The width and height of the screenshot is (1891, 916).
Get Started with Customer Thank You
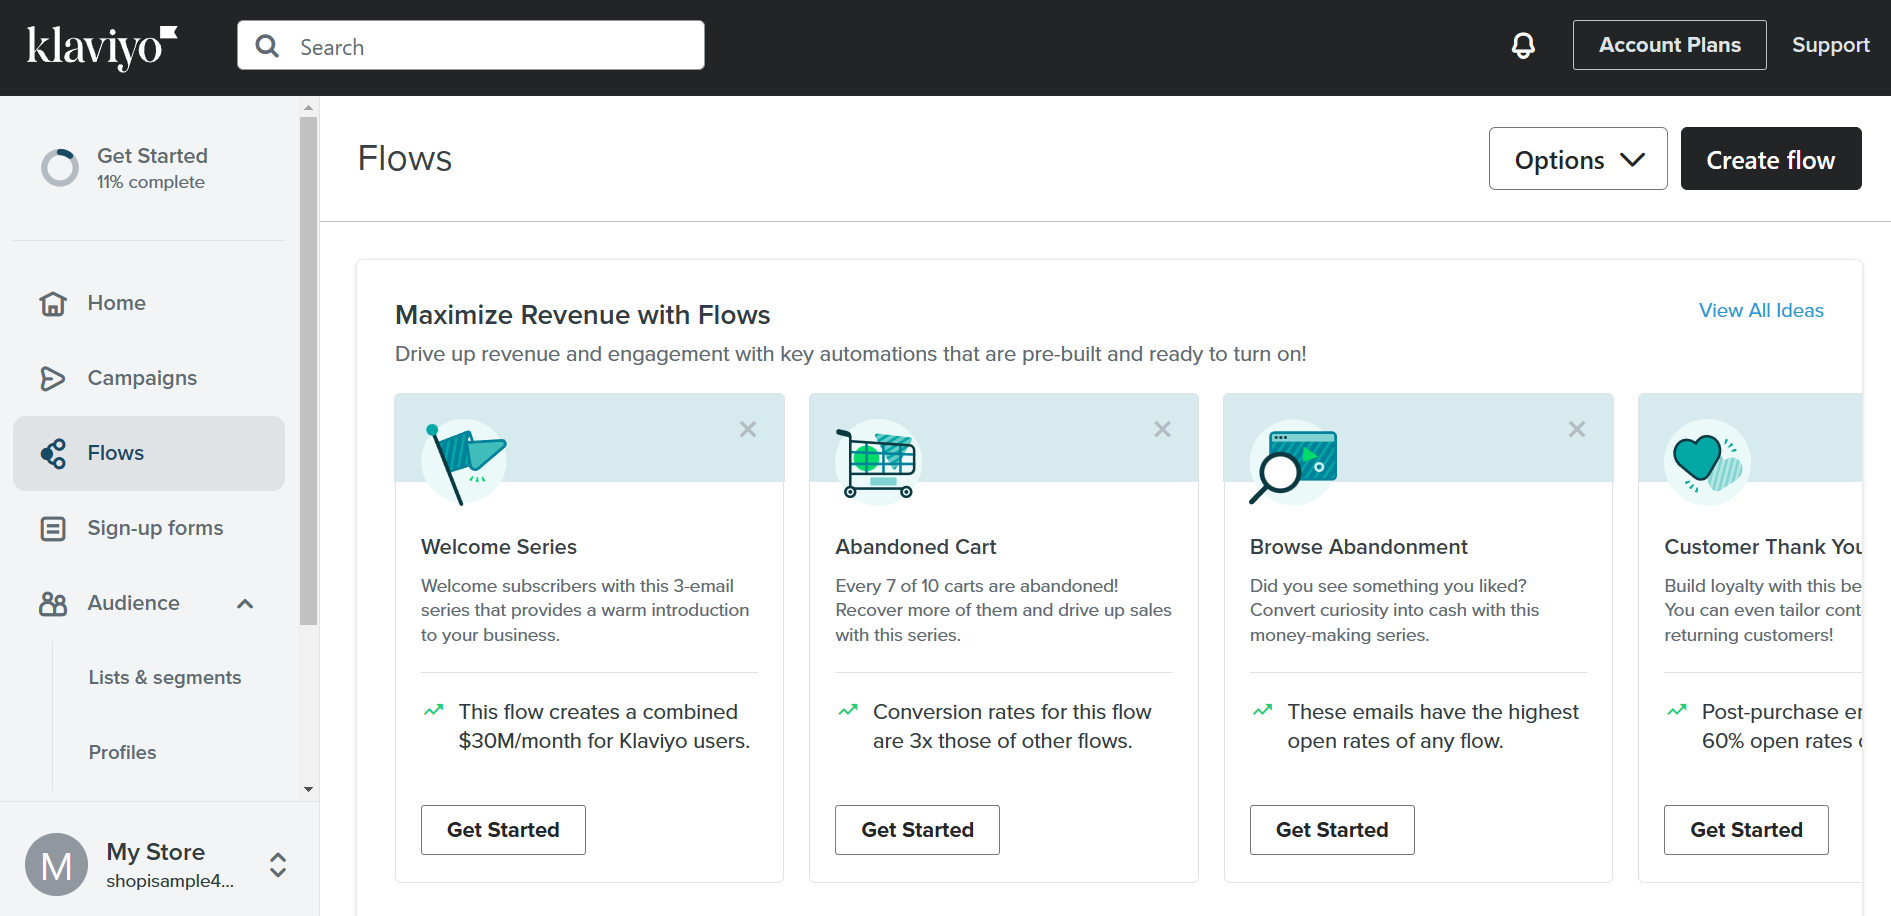coord(1746,830)
